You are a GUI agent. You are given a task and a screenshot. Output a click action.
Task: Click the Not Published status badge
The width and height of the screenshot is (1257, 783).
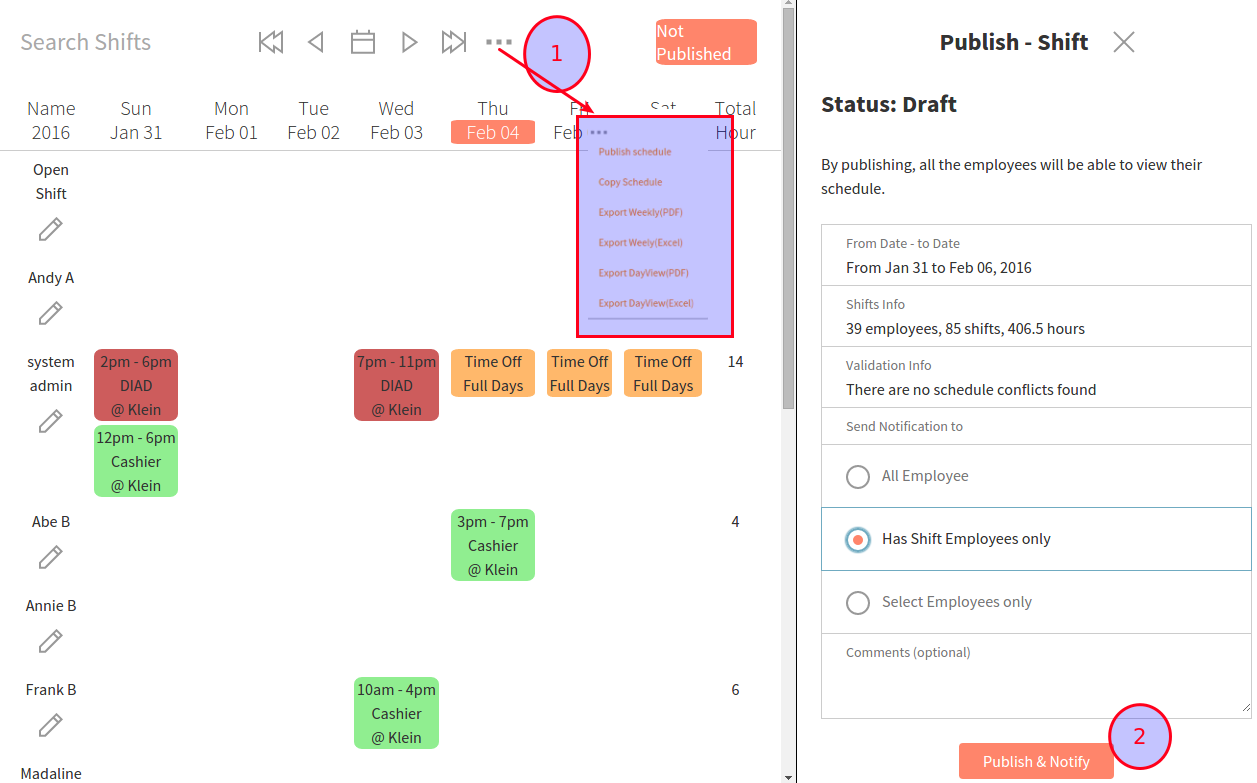coord(705,42)
